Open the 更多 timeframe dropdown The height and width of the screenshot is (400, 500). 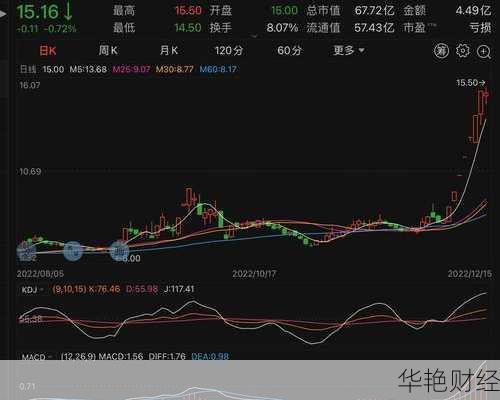349,51
